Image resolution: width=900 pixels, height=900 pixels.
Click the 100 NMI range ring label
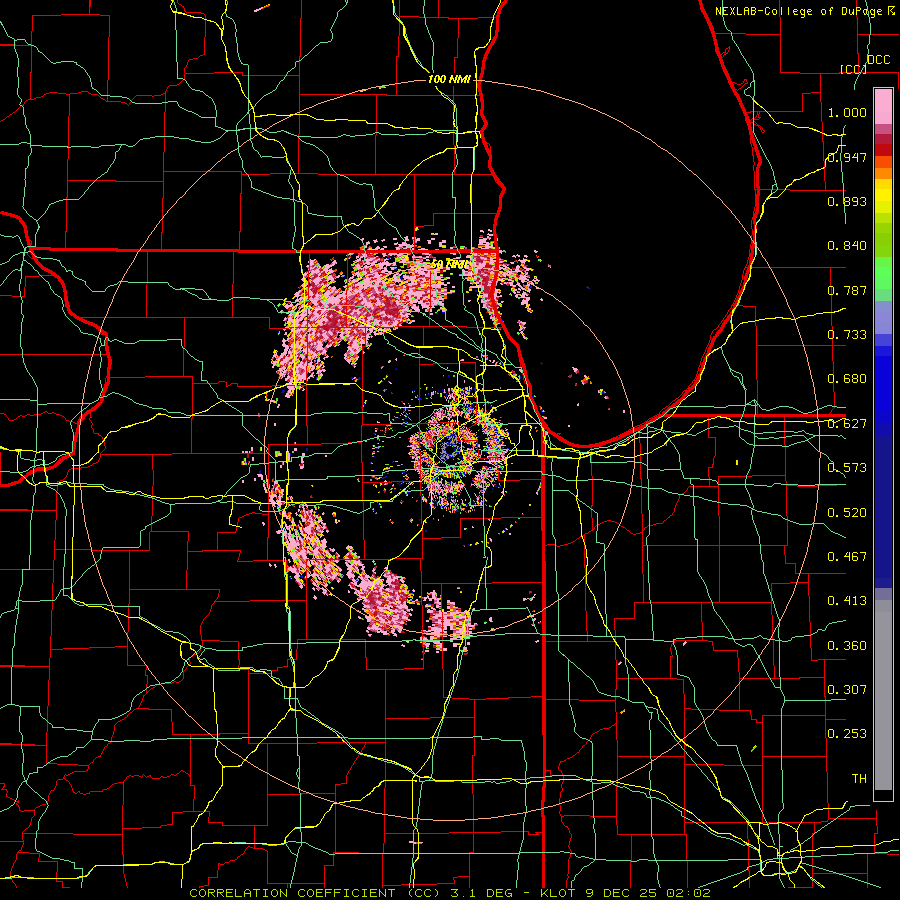[x=449, y=79]
